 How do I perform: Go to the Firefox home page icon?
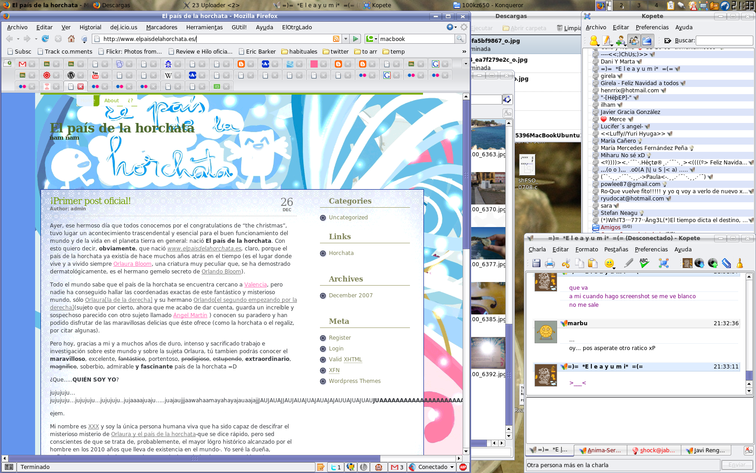click(71, 39)
